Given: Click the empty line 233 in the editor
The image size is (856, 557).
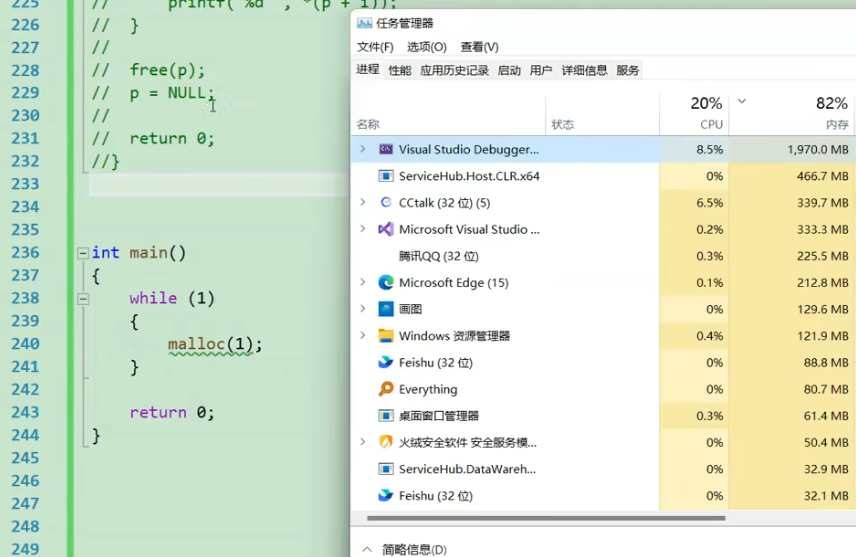Looking at the screenshot, I should point(218,185).
